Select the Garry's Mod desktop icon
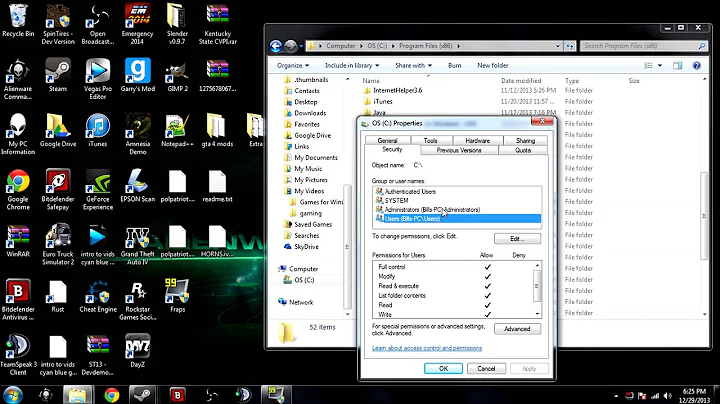 (x=136, y=72)
